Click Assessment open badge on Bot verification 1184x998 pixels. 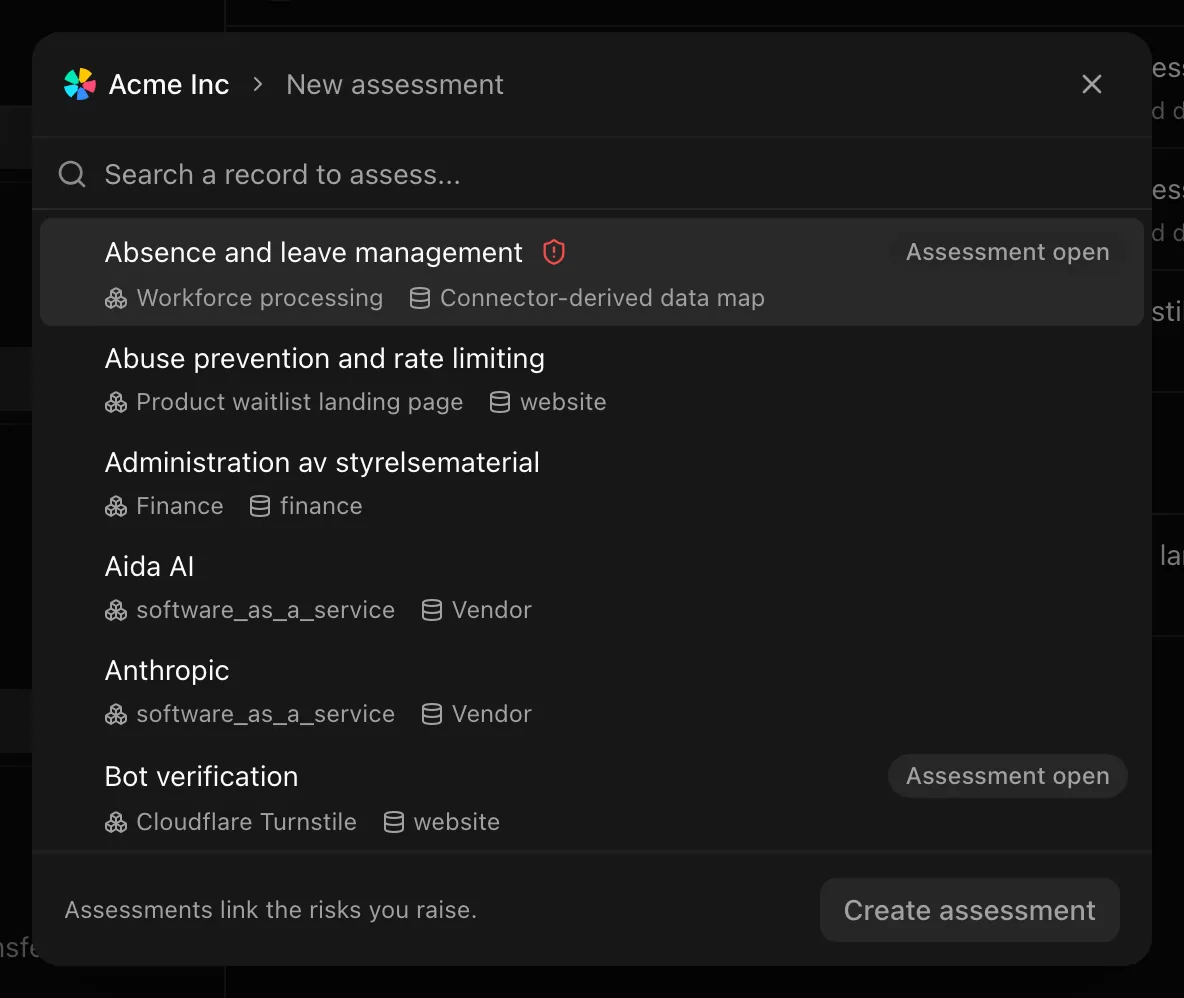[x=1007, y=776]
